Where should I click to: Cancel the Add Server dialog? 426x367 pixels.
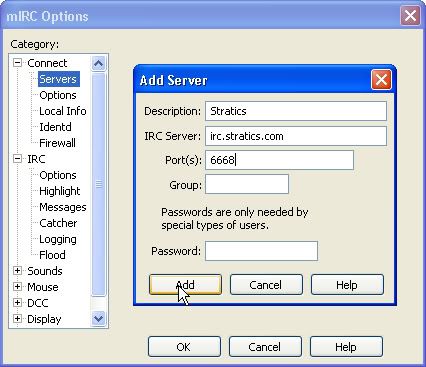[266, 285]
